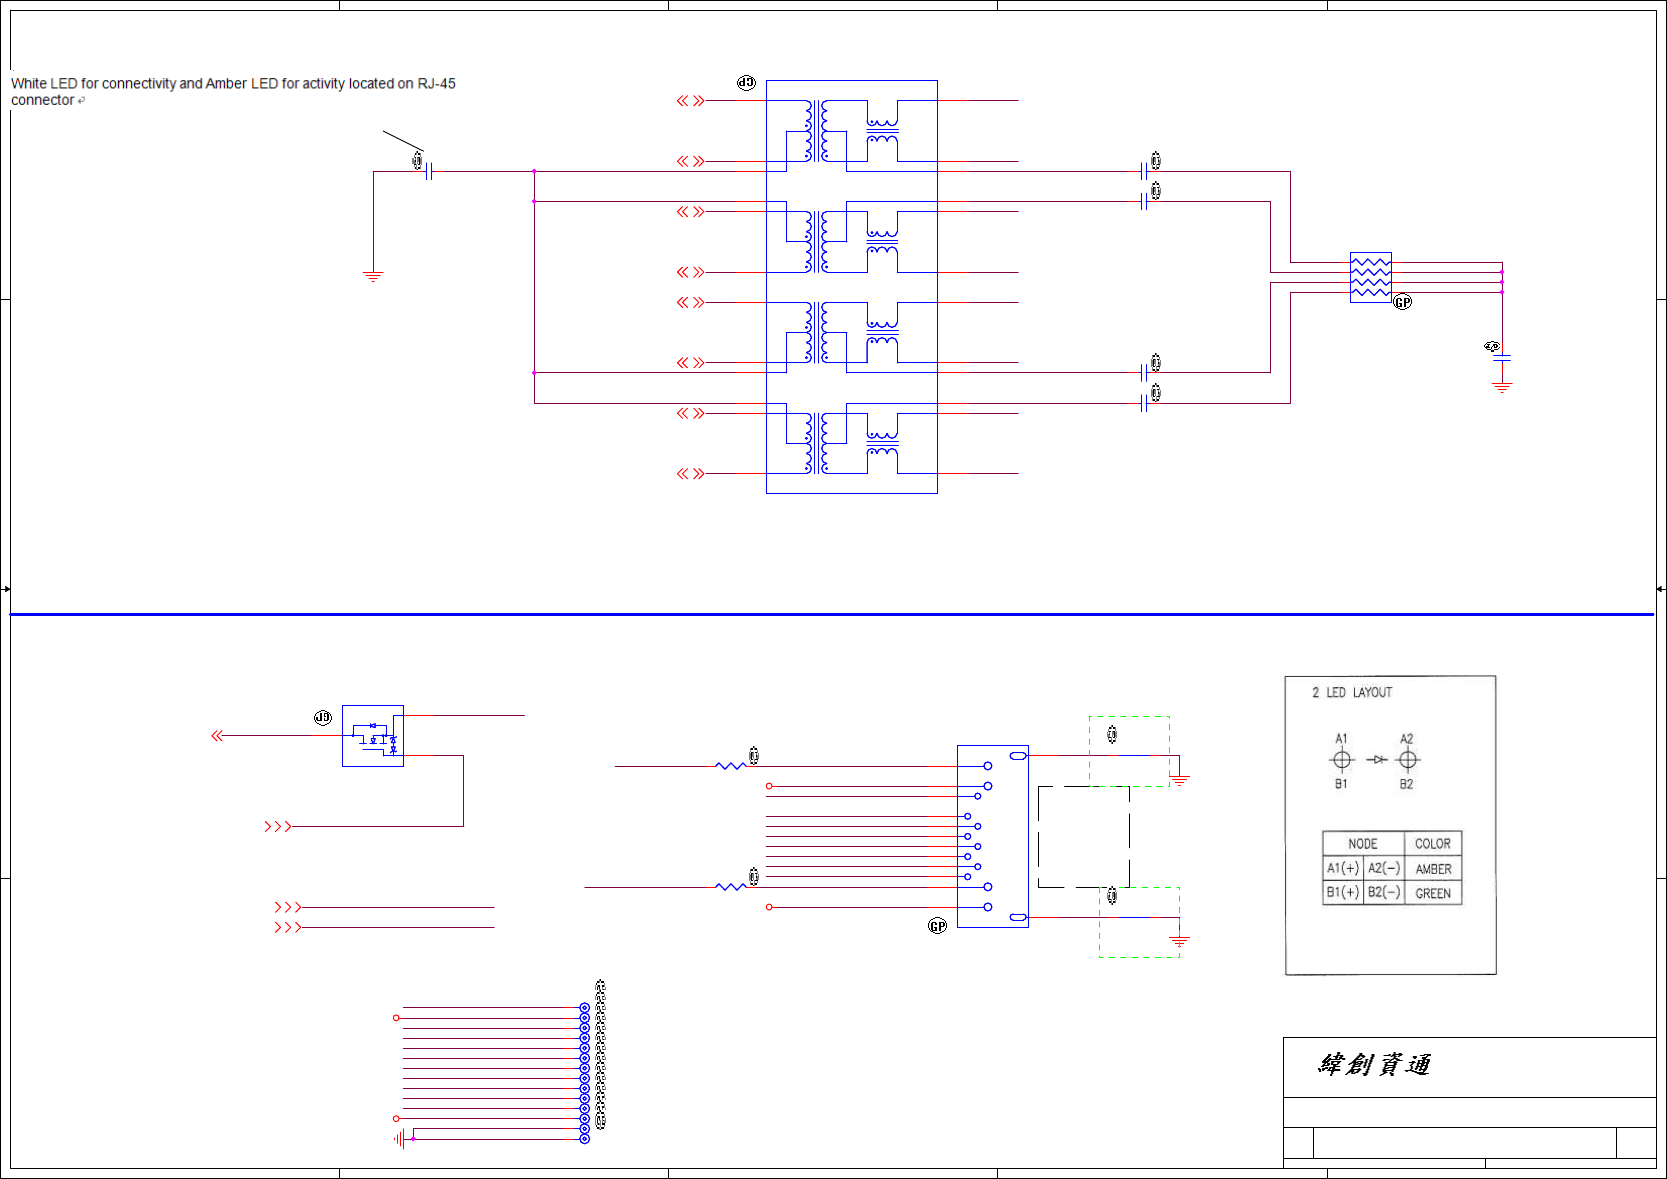The width and height of the screenshot is (1667, 1179).
Task: Select the green dashed outline box
Action: coord(1129,751)
